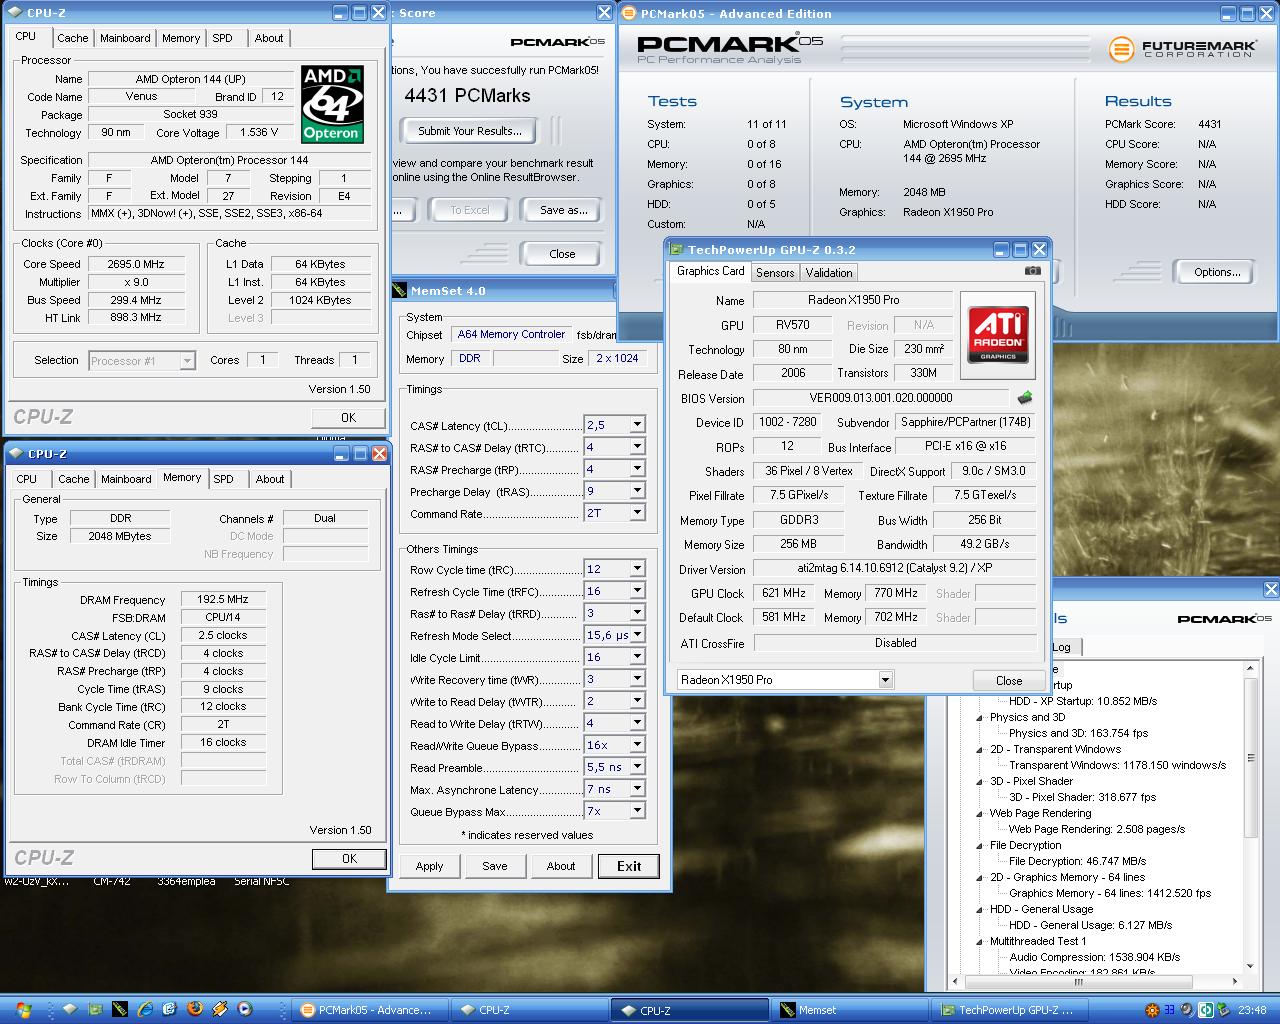
Task: Launch Internet Explorer from the quick launch bar
Action: pos(145,1009)
